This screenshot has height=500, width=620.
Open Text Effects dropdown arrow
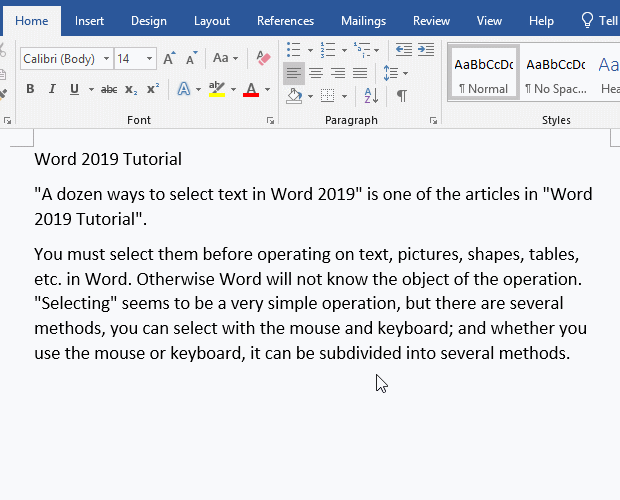pos(198,89)
